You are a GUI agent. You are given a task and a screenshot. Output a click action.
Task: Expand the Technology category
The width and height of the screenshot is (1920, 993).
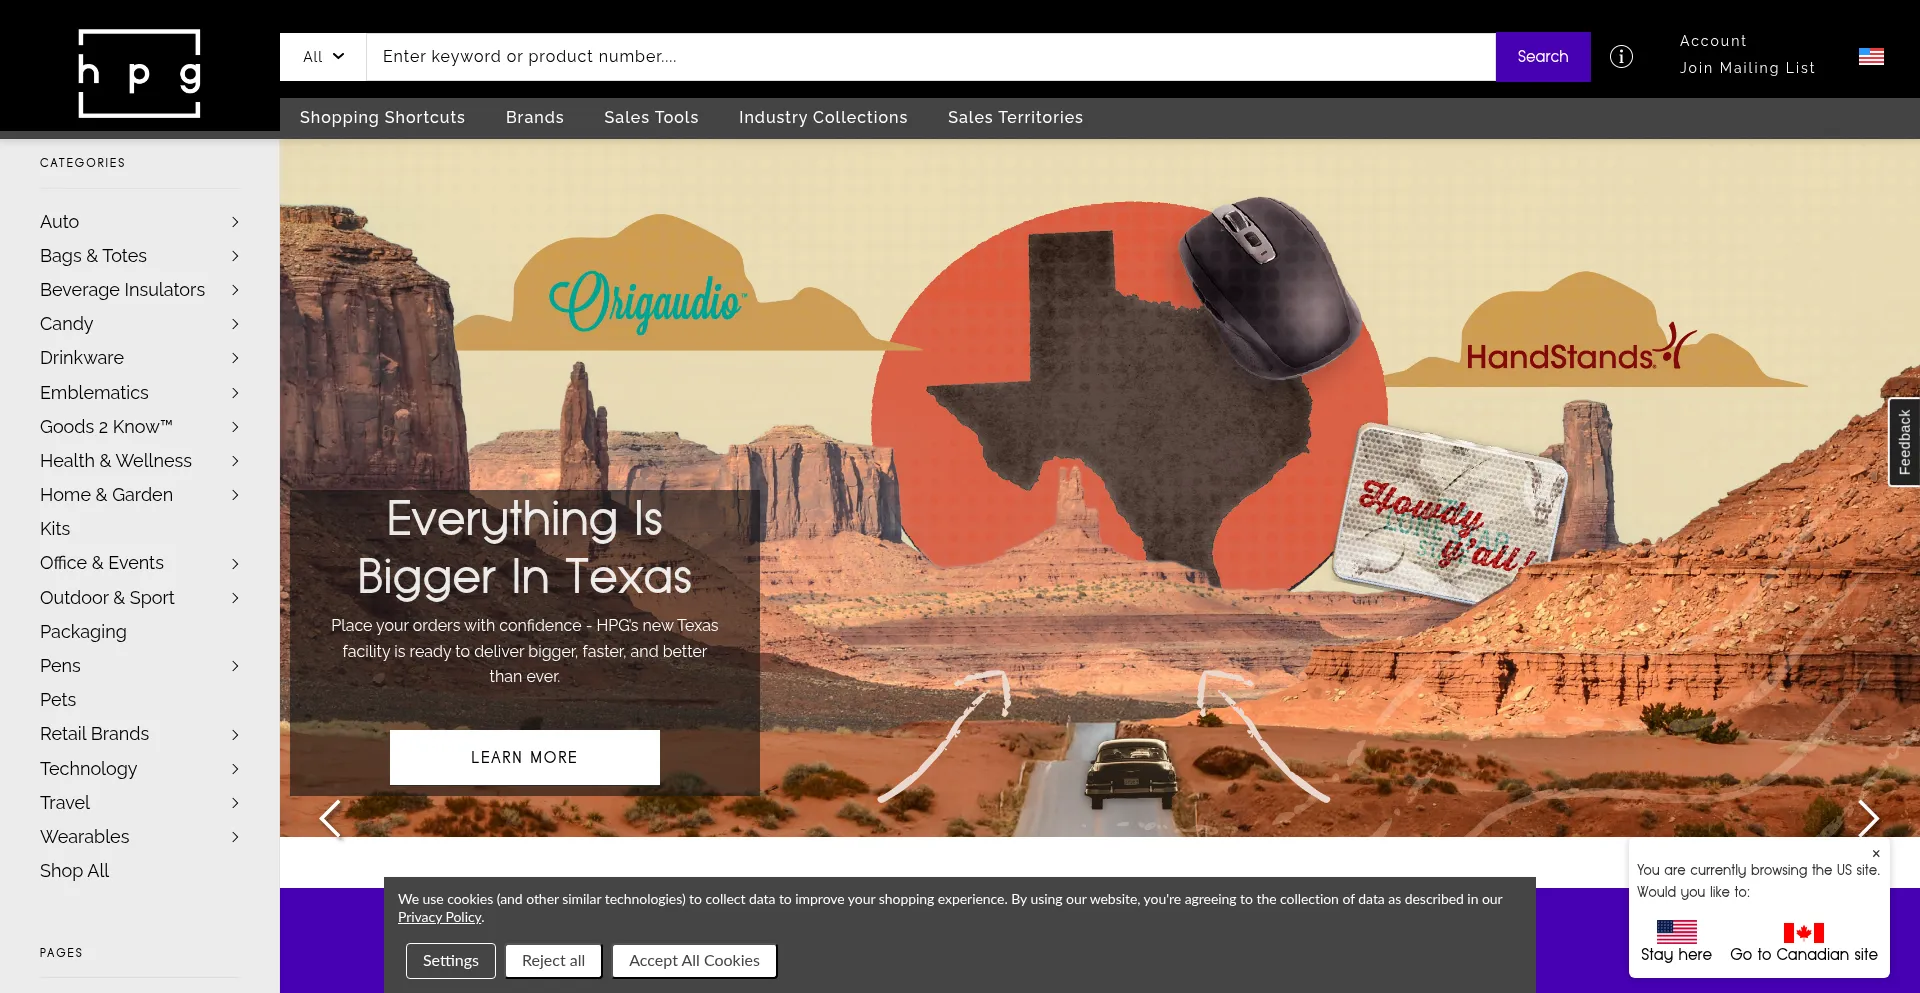[x=235, y=769]
